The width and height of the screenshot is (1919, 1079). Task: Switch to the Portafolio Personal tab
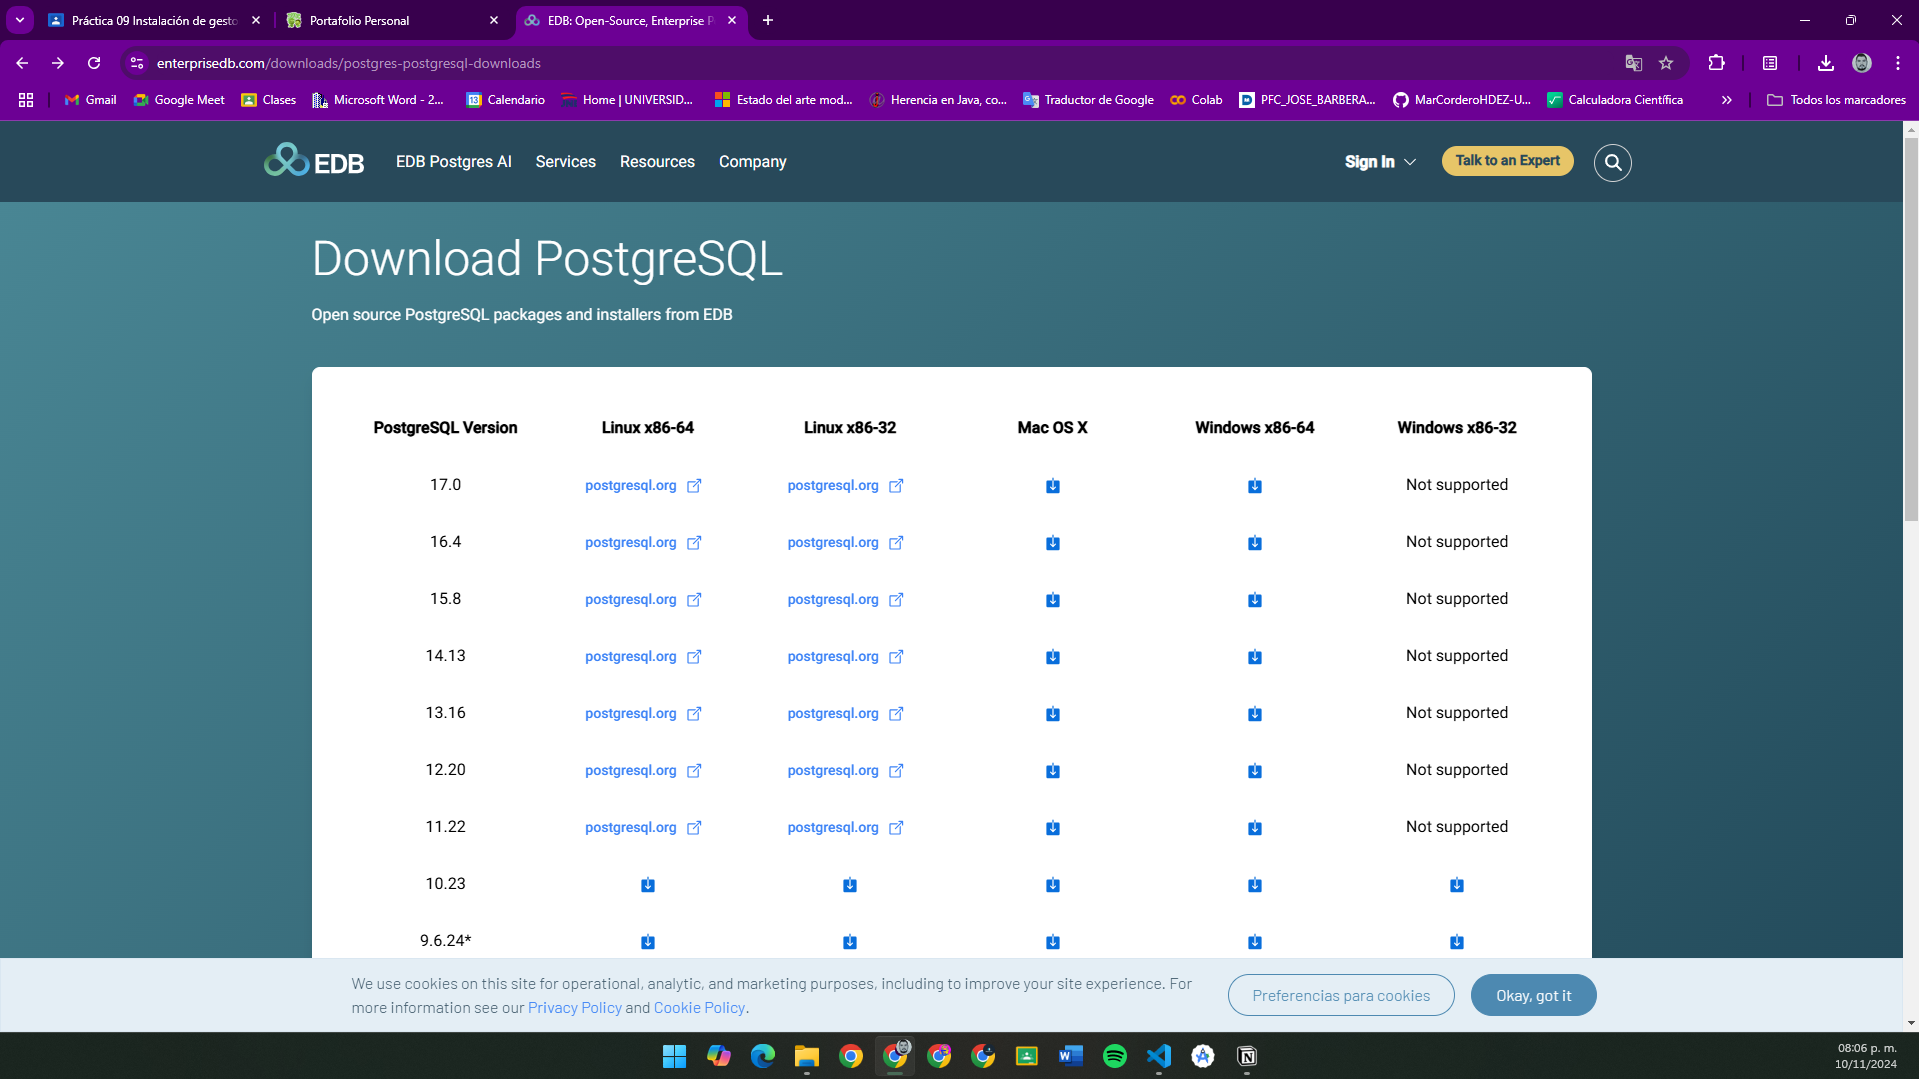[x=392, y=20]
